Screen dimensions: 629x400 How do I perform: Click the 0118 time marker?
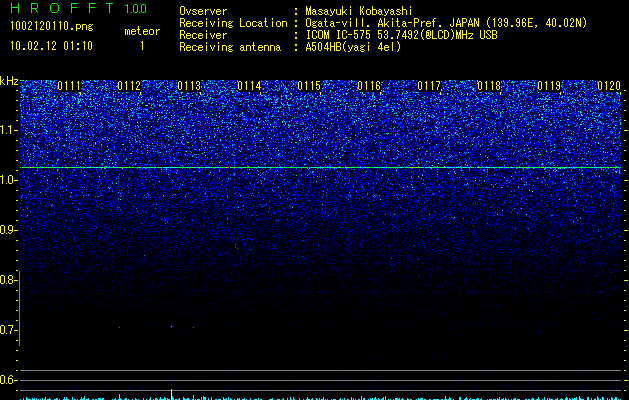tap(489, 86)
